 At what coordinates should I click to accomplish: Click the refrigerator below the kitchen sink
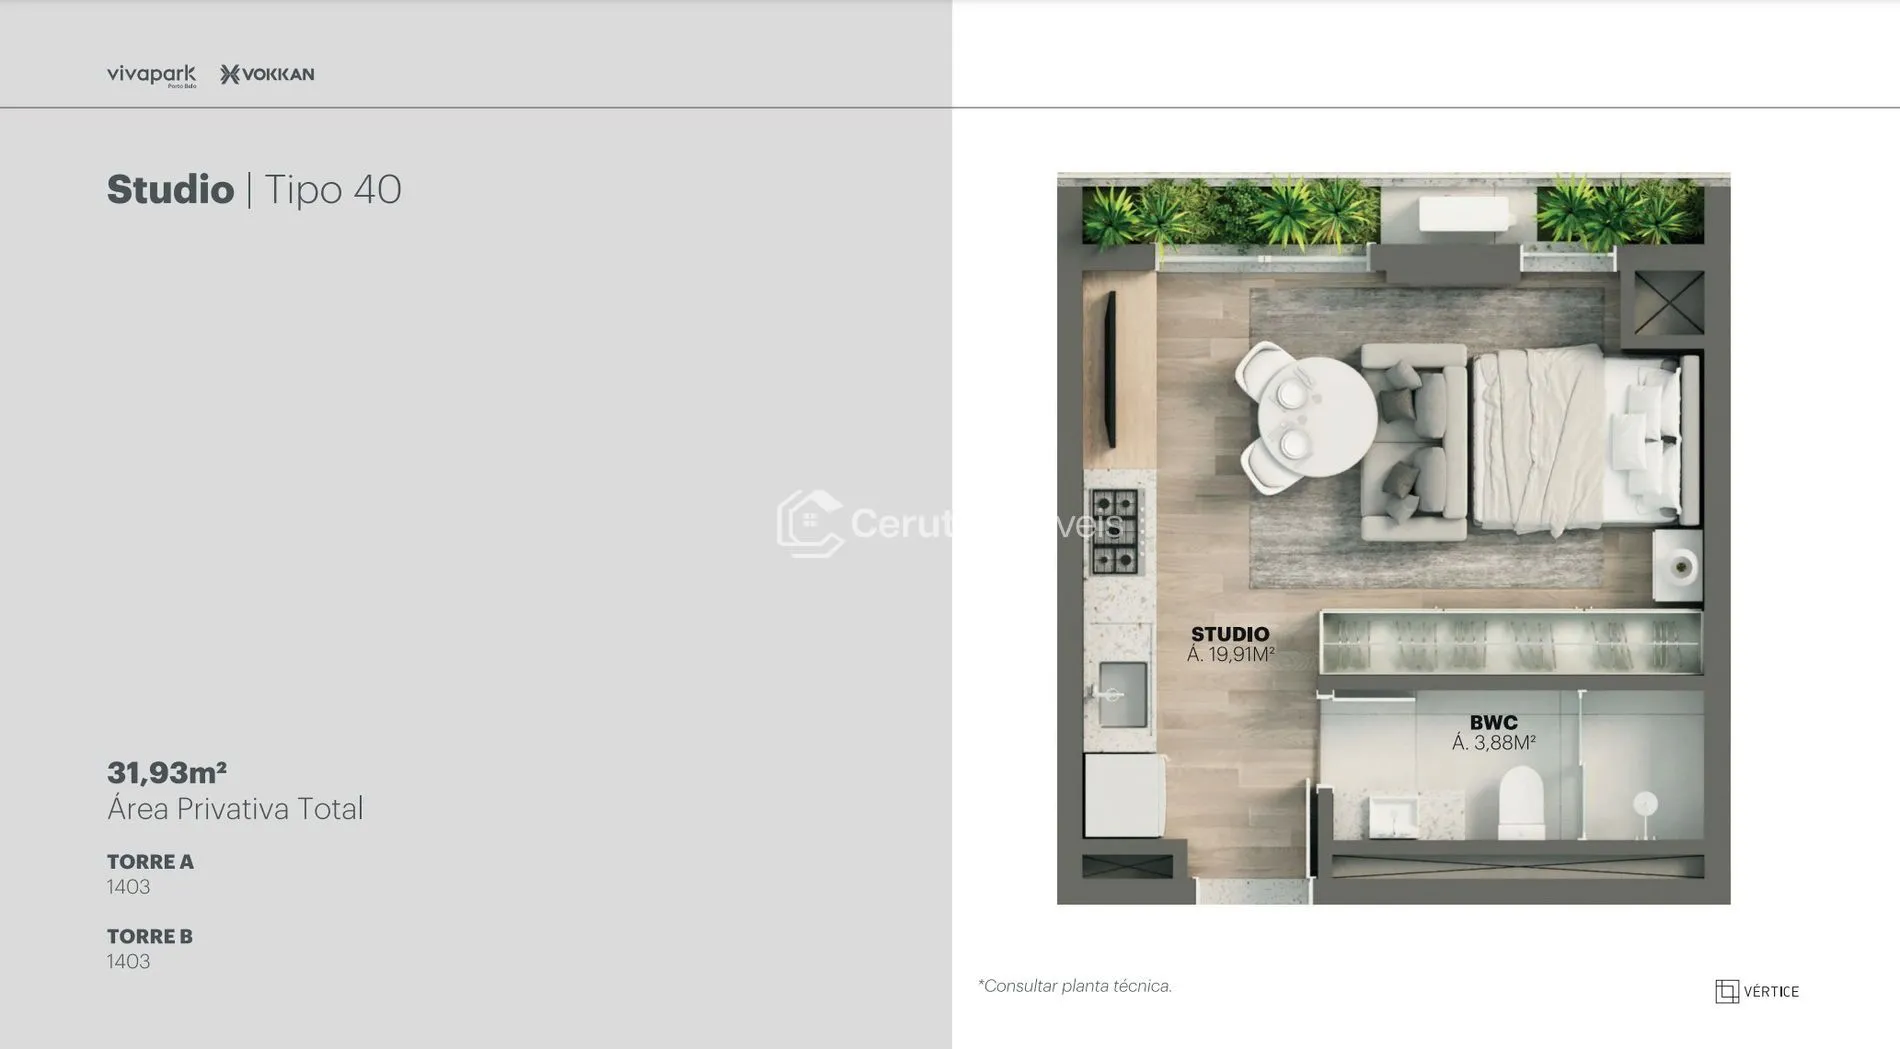coord(1124,795)
